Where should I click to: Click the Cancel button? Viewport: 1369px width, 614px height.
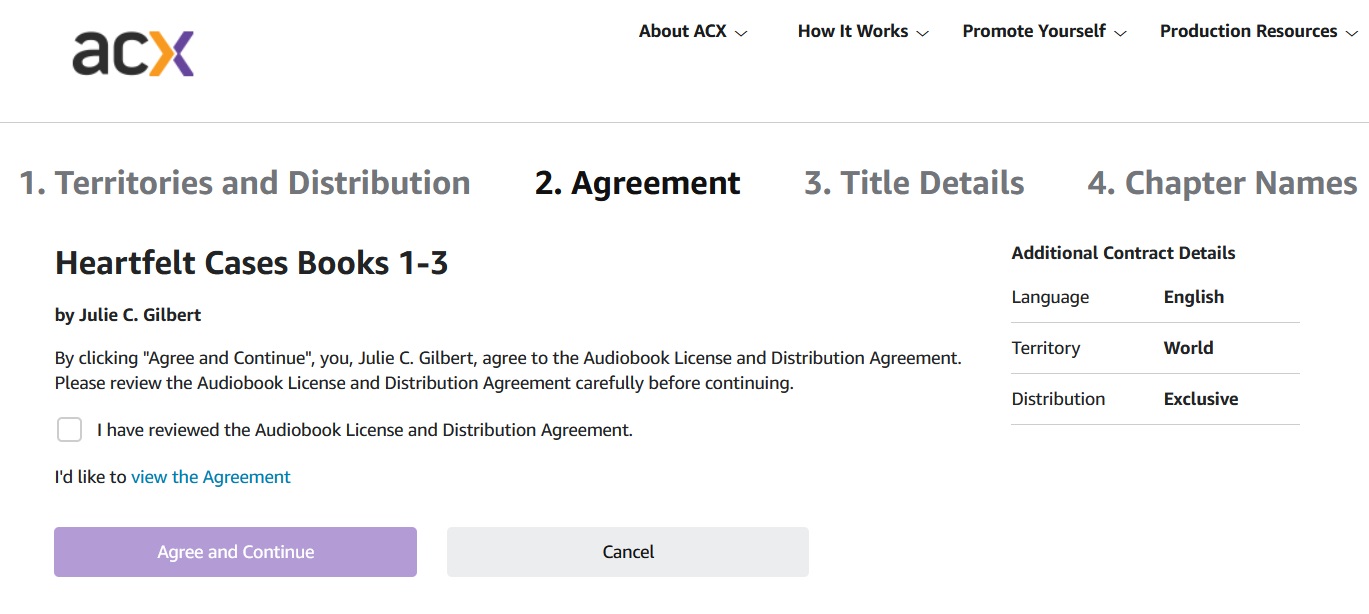pyautogui.click(x=628, y=552)
